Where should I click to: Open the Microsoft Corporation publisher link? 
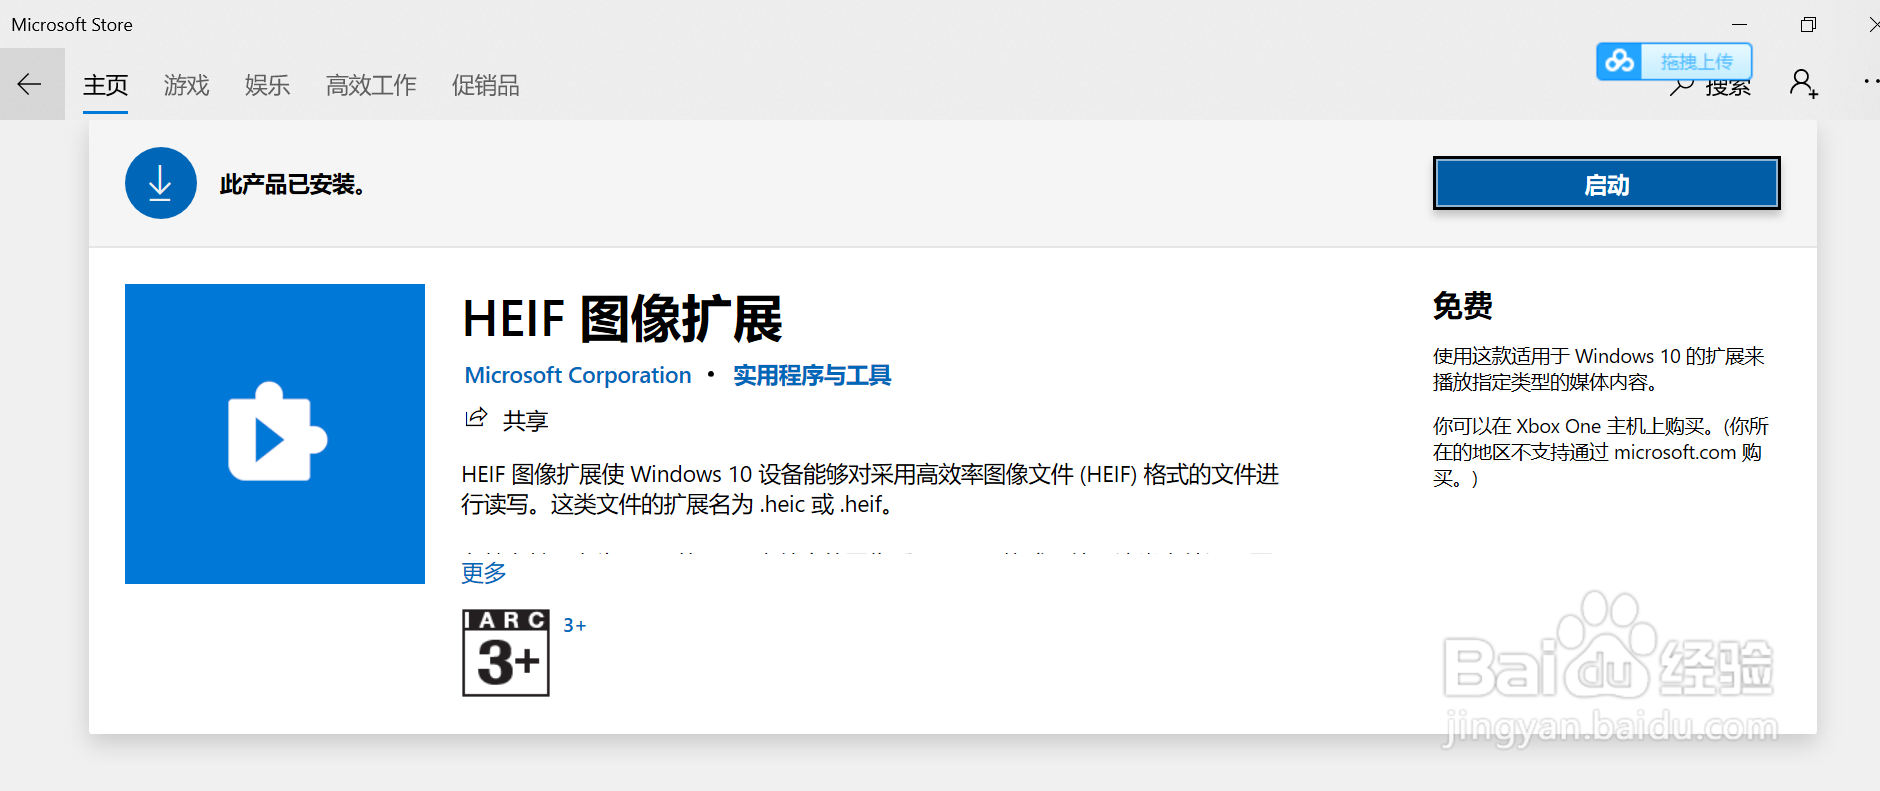[x=578, y=375]
